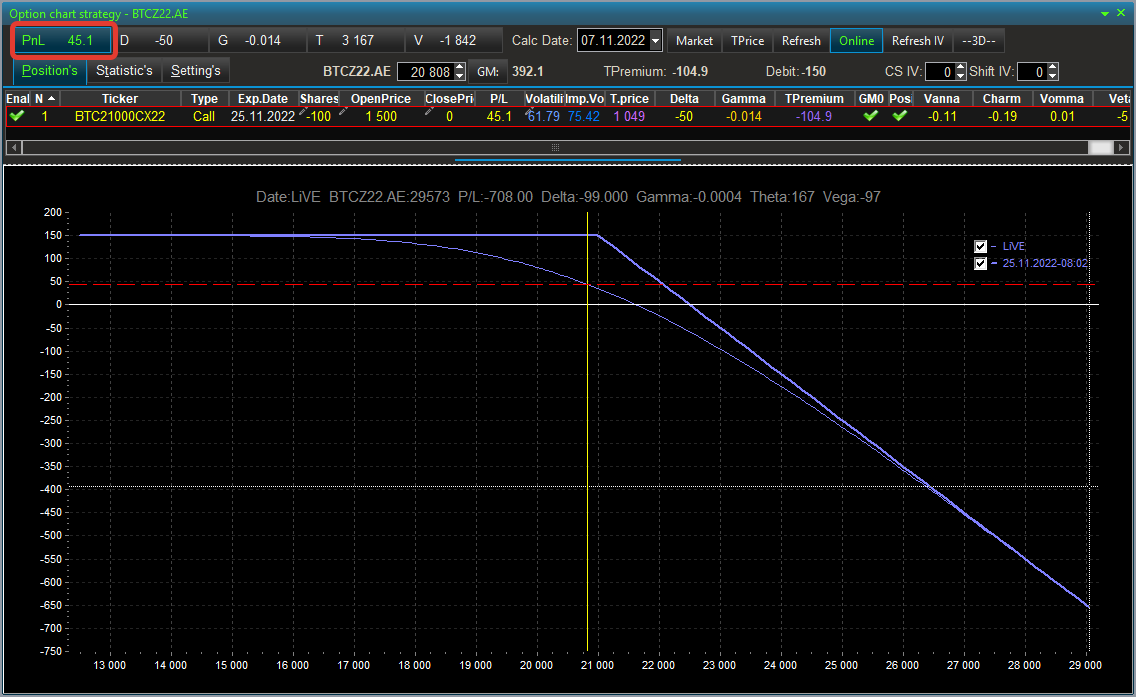Image resolution: width=1136 pixels, height=697 pixels.
Task: Toggle the GM0 checkmark in row 1
Action: pyautogui.click(x=871, y=116)
